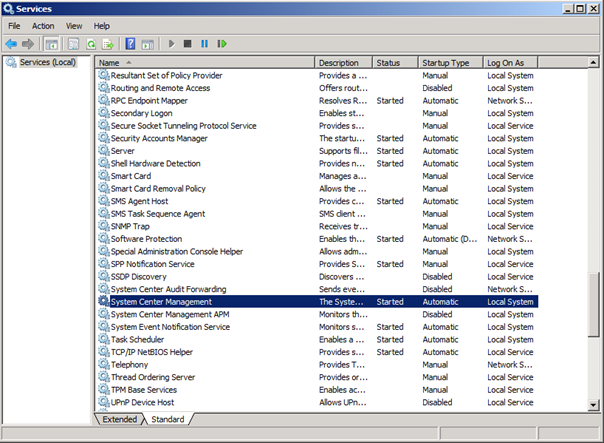Click the Back arrow toolbar icon

(11, 44)
